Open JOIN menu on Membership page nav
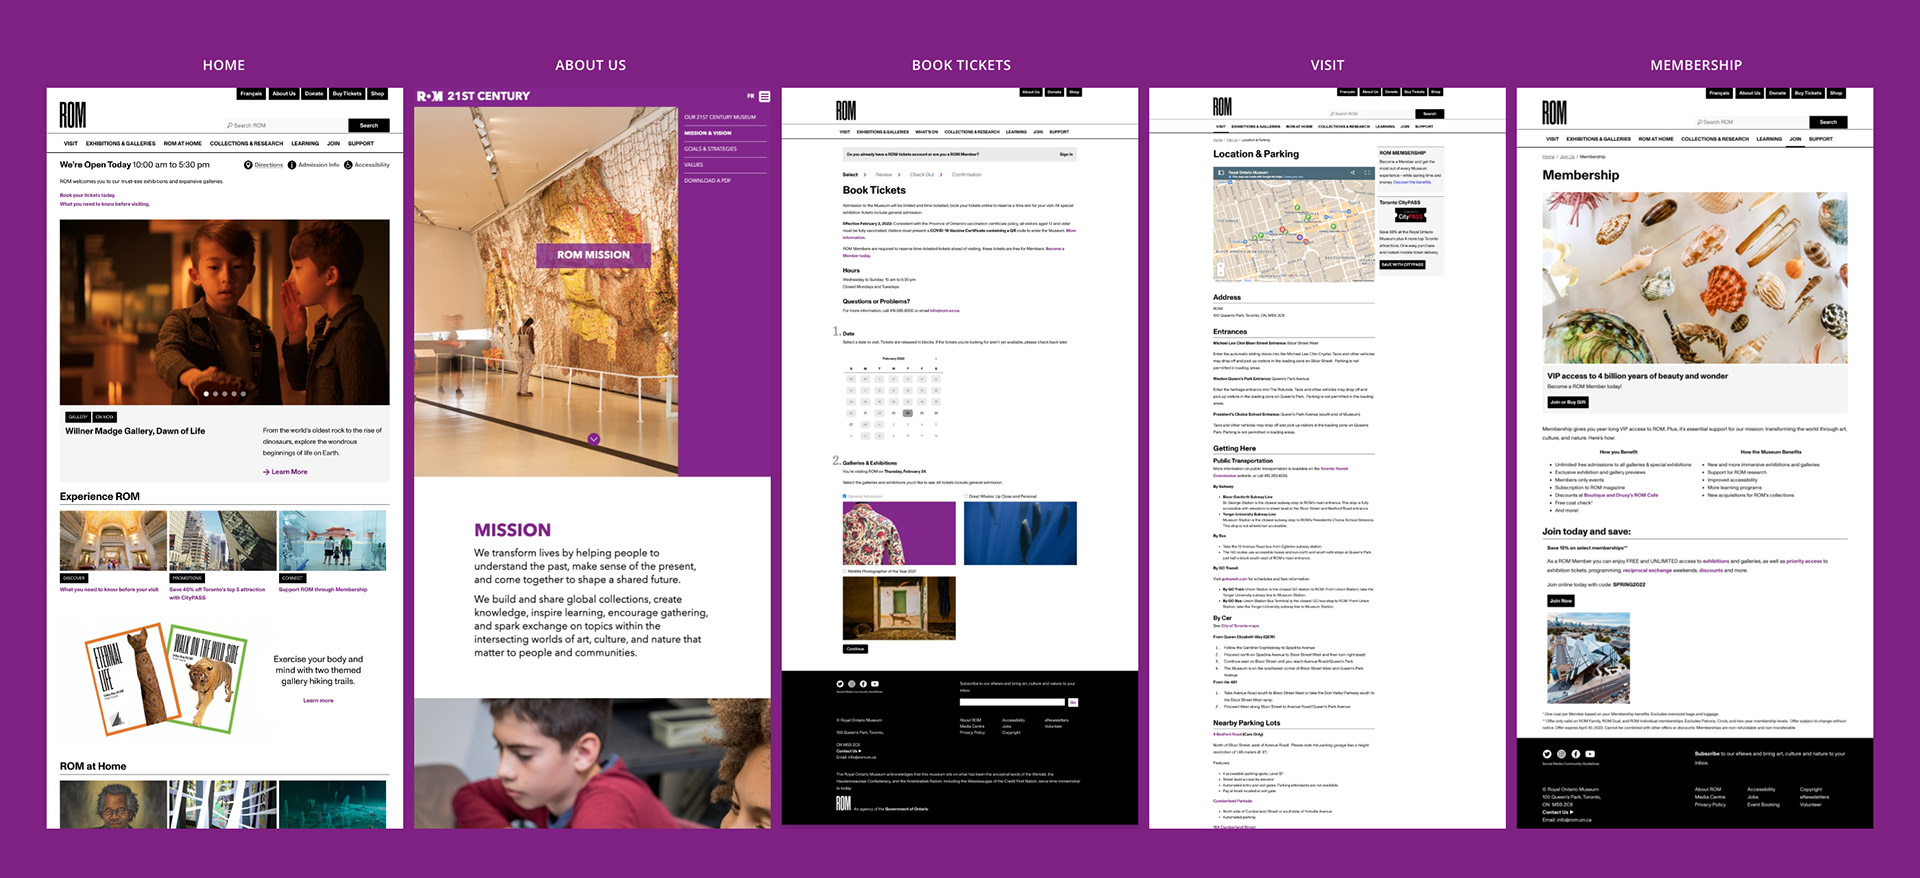Viewport: 1920px width, 878px height. (1795, 139)
